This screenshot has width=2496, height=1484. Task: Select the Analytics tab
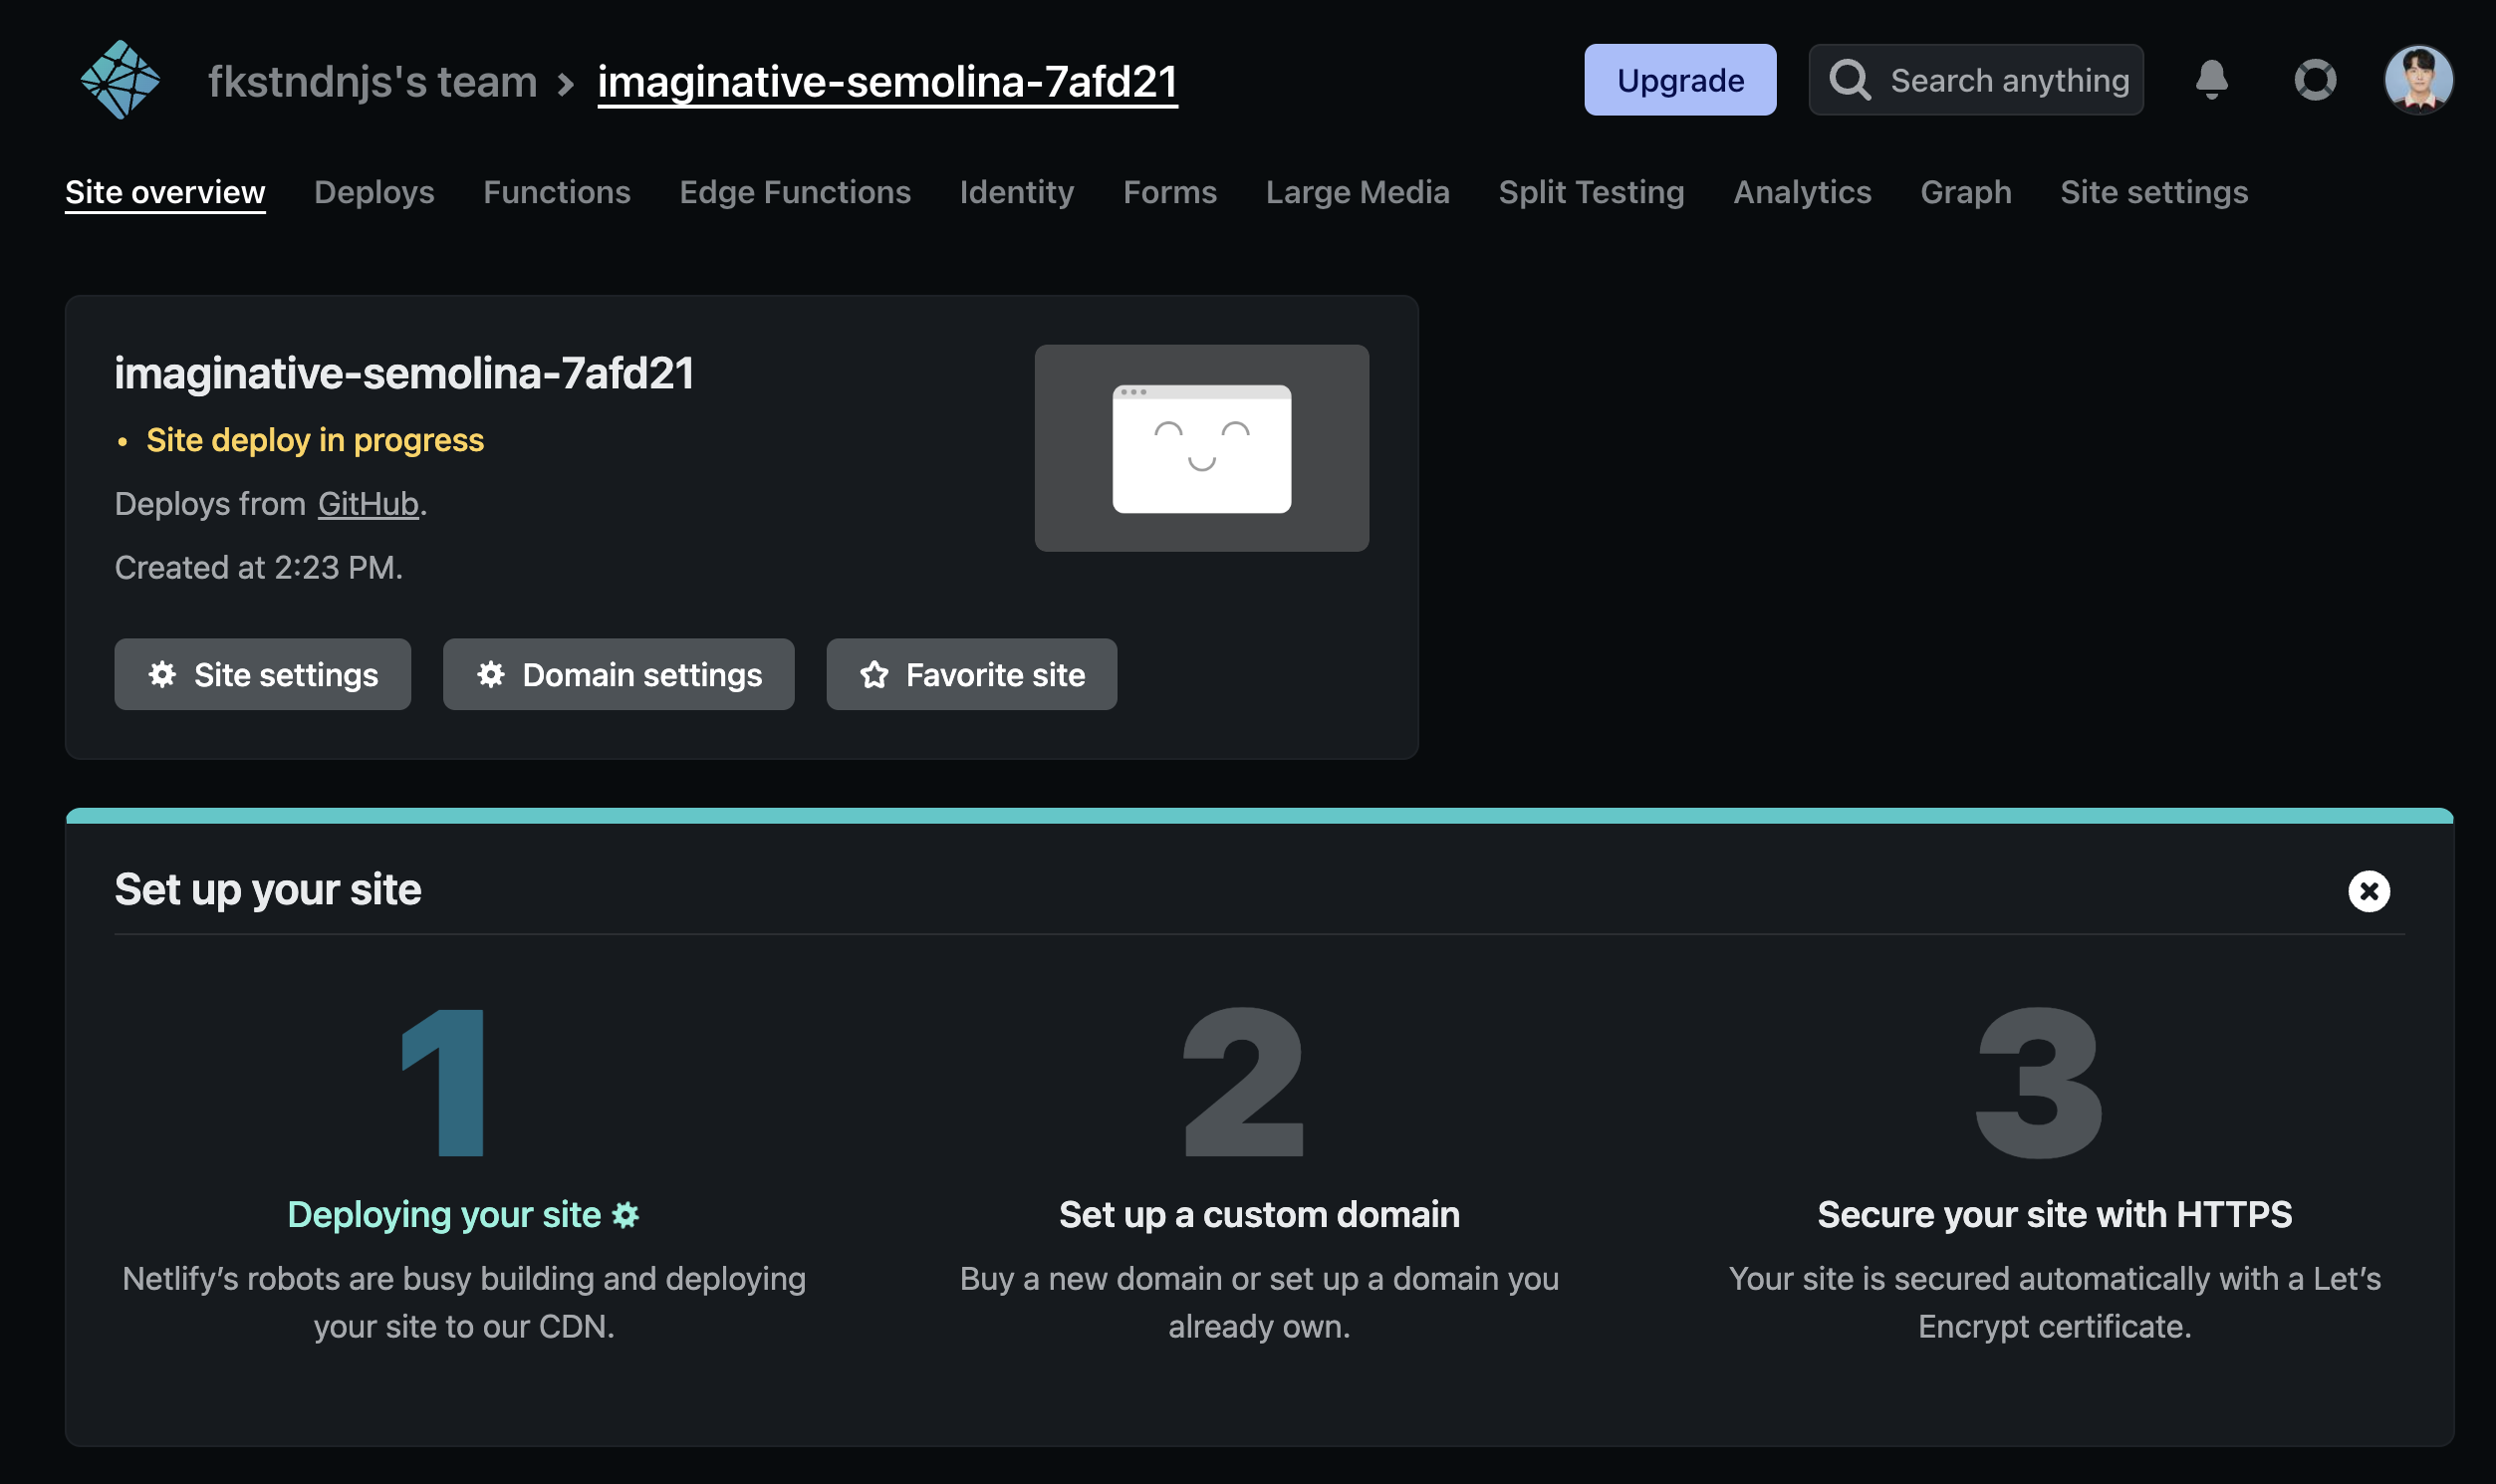click(x=1801, y=192)
